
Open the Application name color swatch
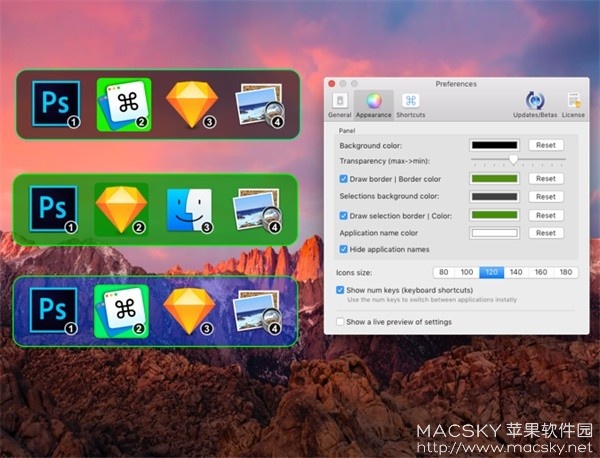(494, 233)
